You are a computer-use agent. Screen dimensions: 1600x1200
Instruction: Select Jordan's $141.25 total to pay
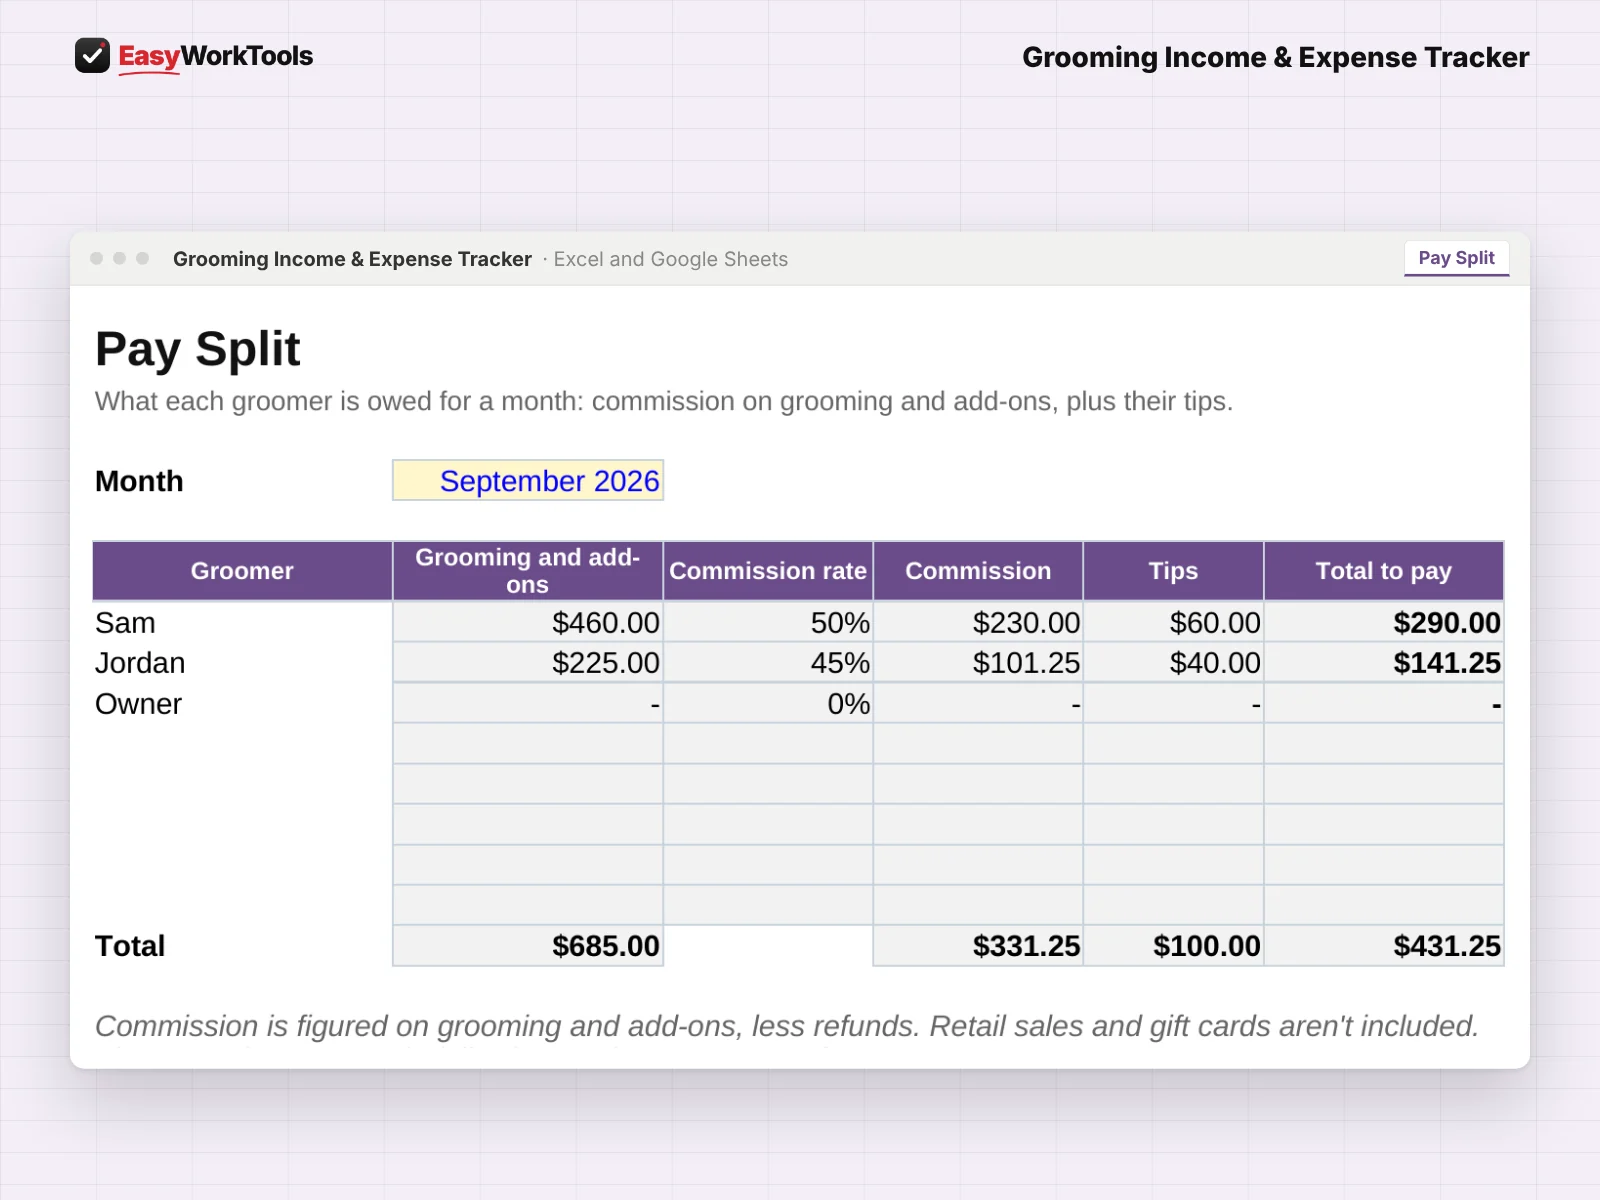coord(1384,663)
